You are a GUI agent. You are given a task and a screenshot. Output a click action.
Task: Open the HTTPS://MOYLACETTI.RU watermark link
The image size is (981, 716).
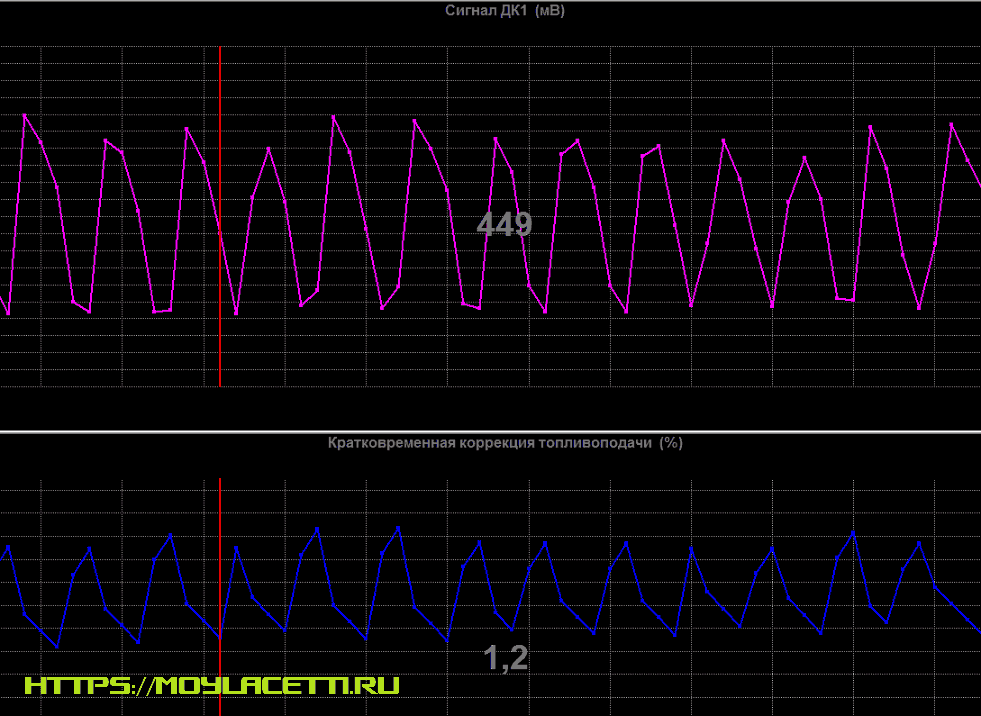(212, 686)
